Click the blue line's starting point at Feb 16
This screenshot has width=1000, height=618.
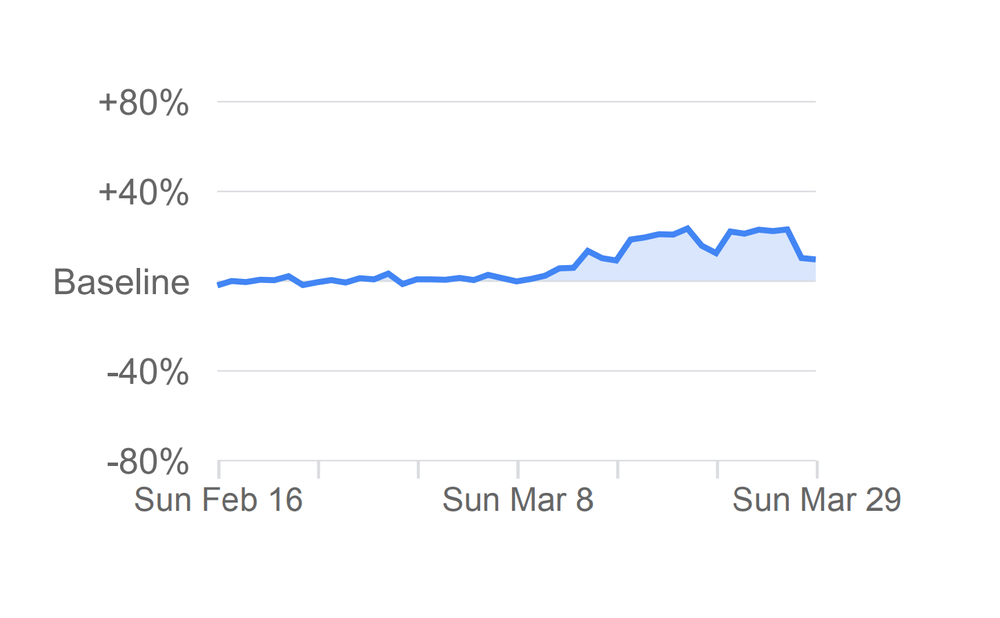(x=219, y=285)
